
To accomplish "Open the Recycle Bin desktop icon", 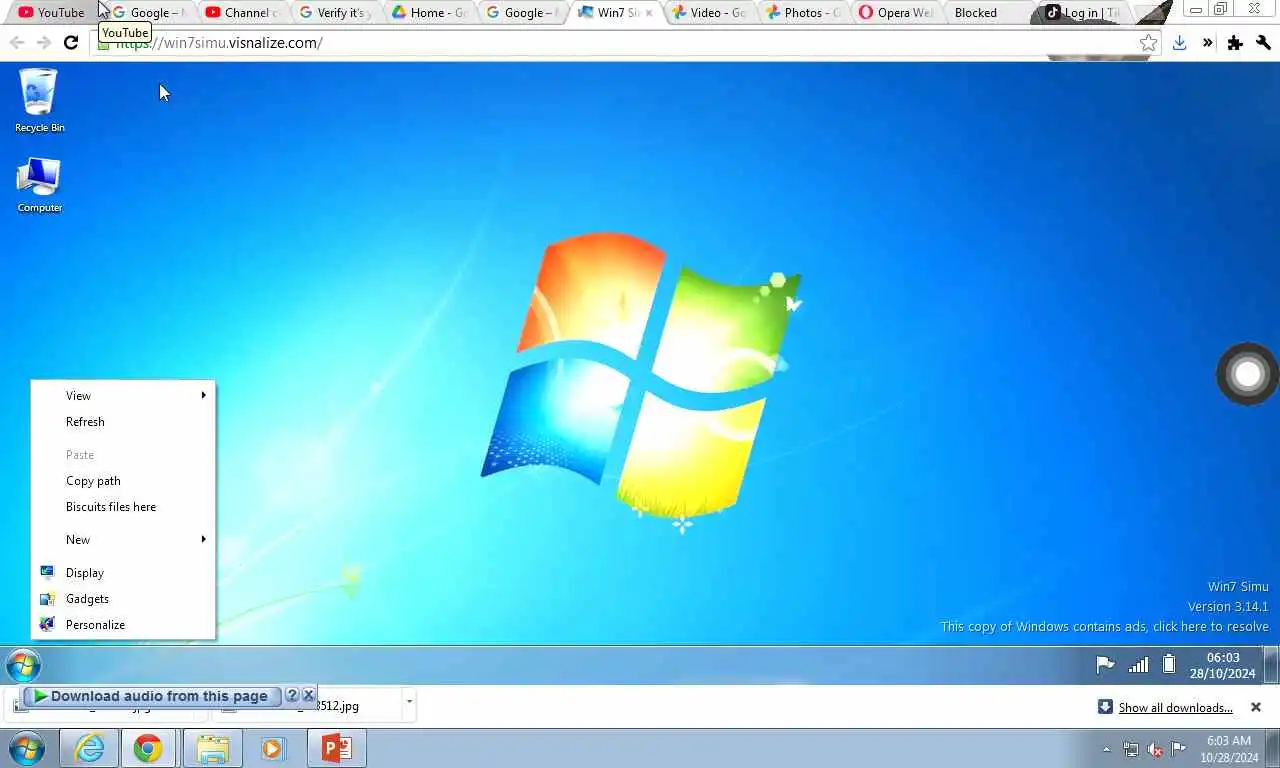I will [39, 100].
